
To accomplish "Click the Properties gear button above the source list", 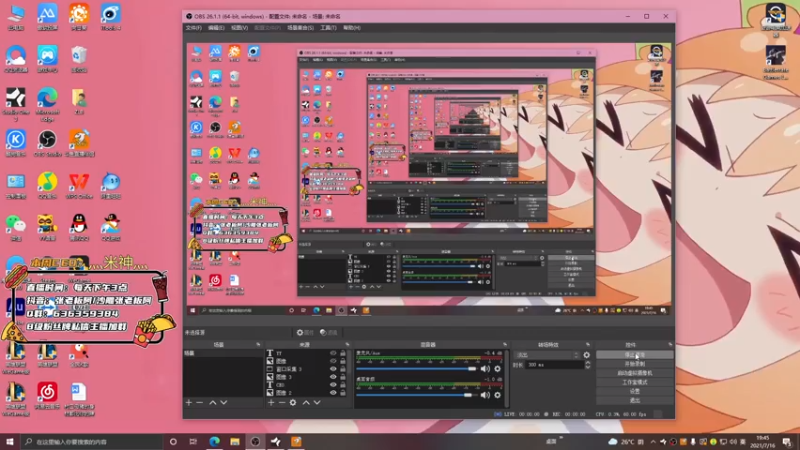I will [305, 333].
